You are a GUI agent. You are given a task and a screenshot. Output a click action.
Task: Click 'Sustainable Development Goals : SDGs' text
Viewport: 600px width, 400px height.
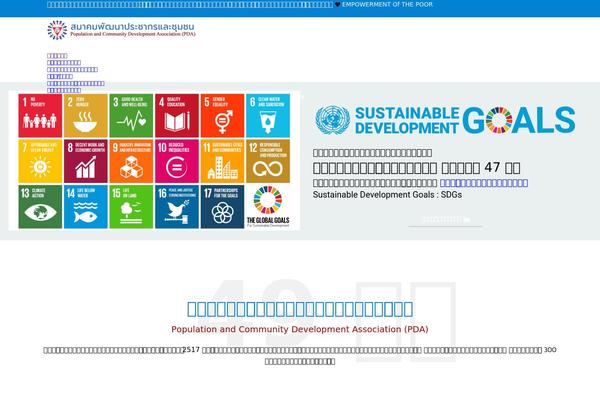pos(387,194)
